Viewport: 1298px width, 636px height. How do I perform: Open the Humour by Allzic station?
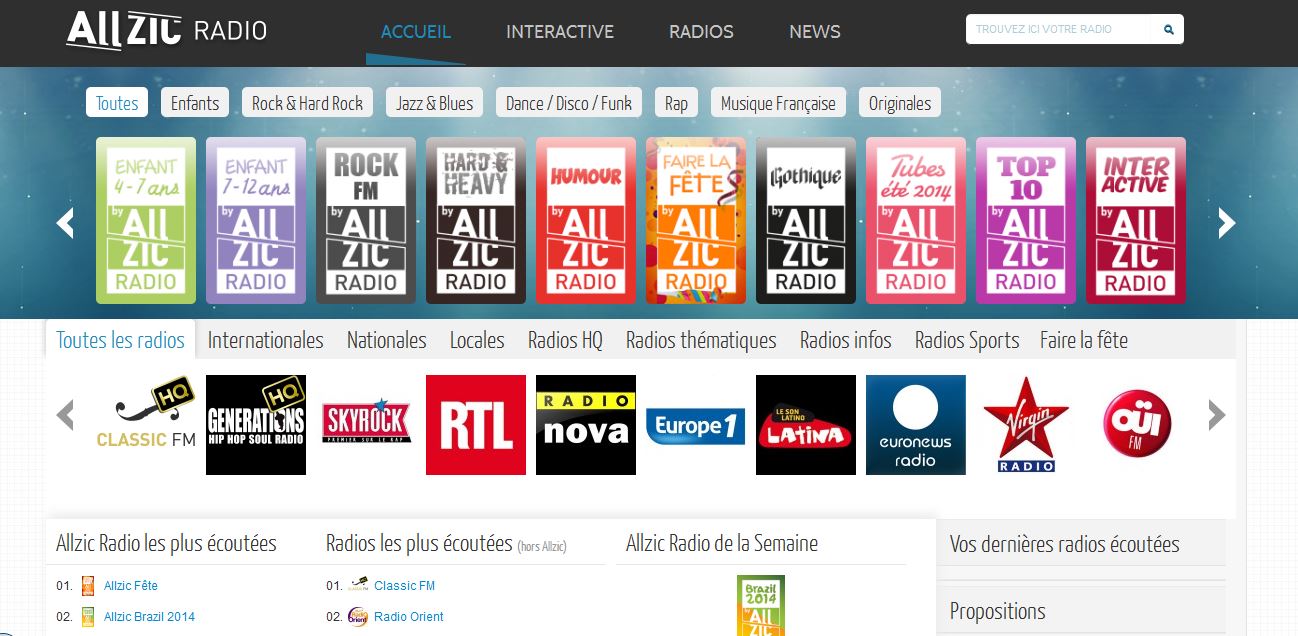point(586,220)
